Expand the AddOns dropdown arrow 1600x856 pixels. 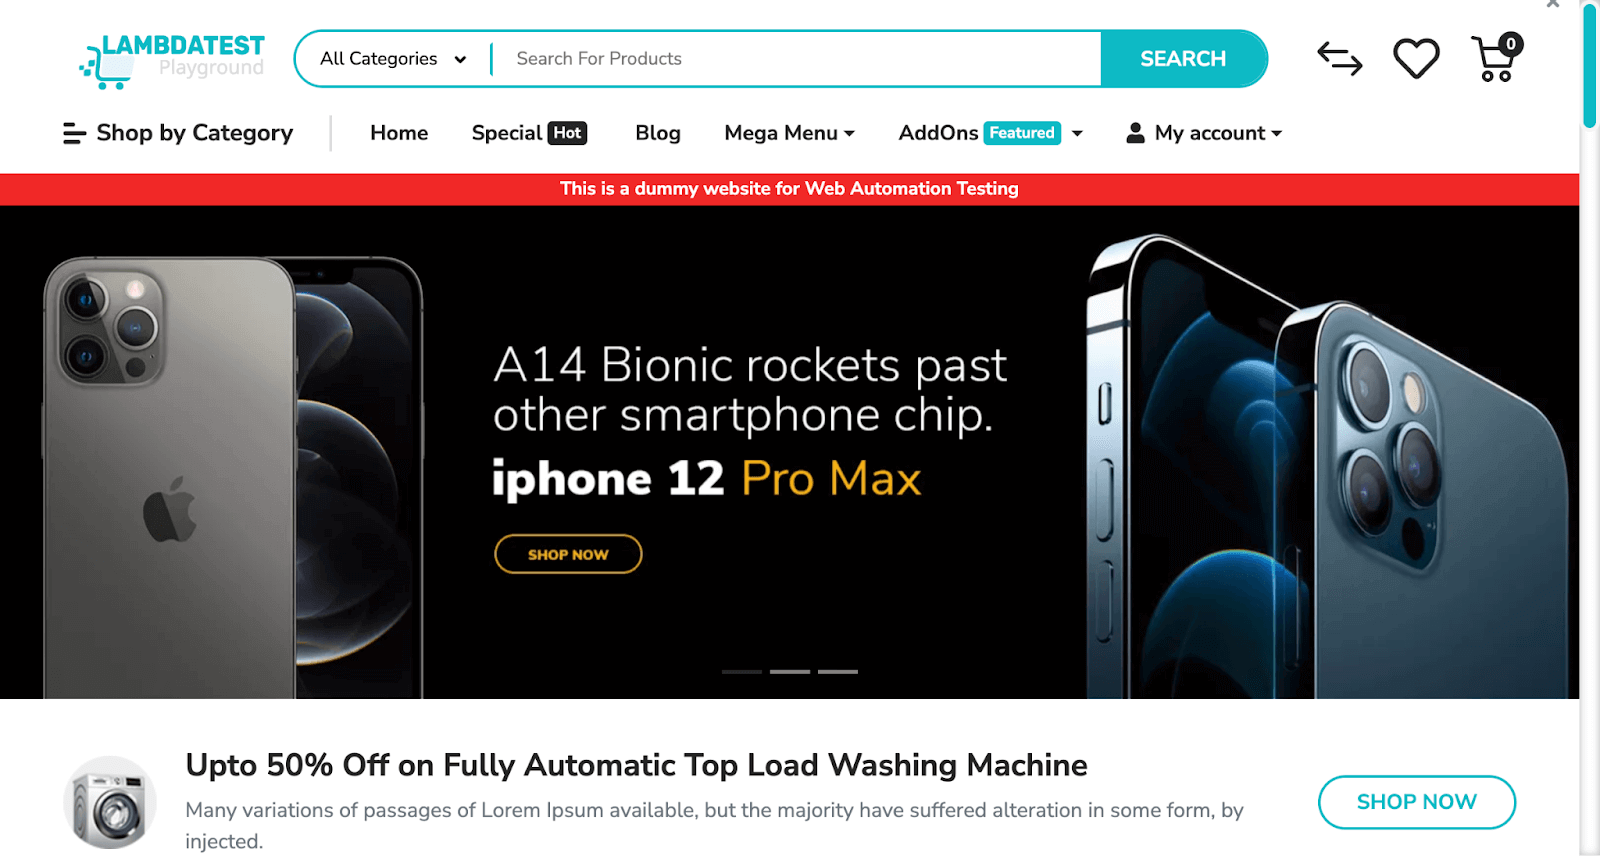click(1077, 133)
